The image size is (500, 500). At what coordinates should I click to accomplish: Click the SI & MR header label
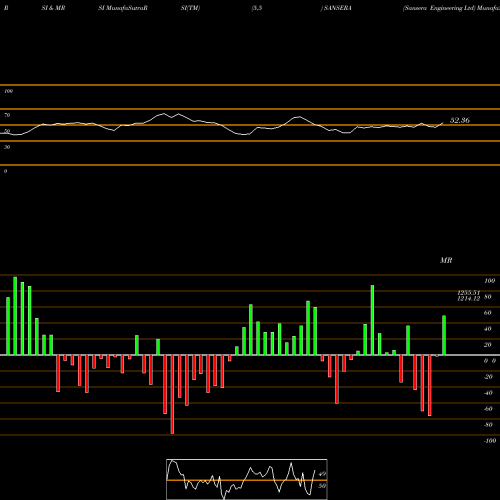(x=53, y=8)
